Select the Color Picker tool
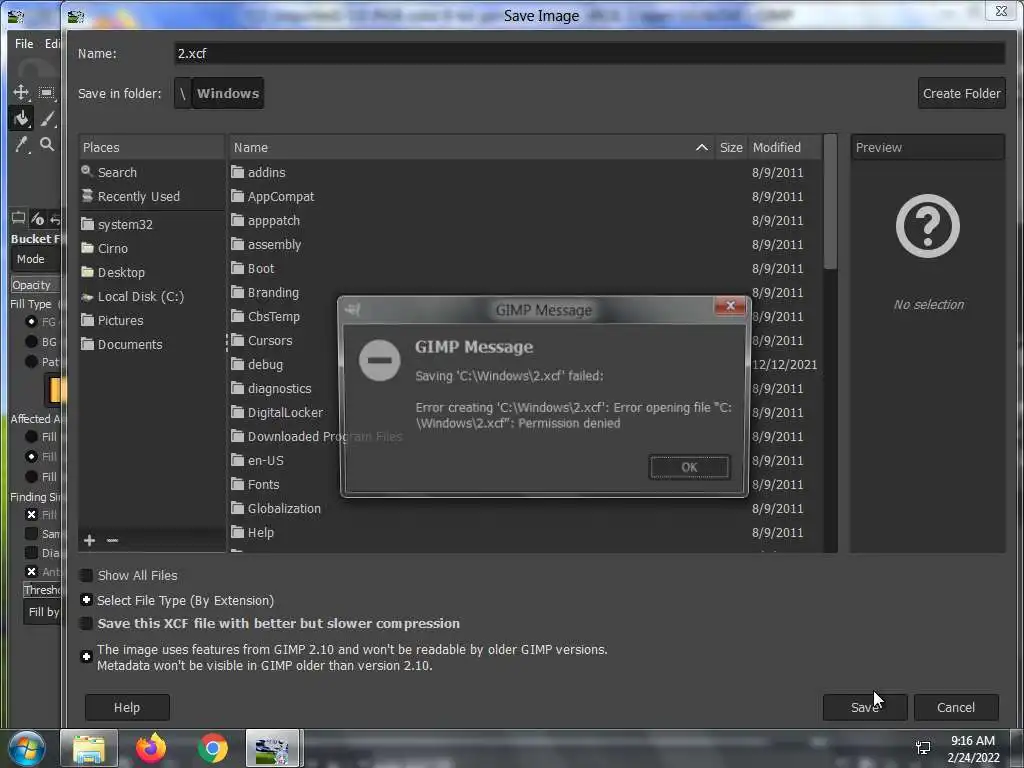 [21, 144]
